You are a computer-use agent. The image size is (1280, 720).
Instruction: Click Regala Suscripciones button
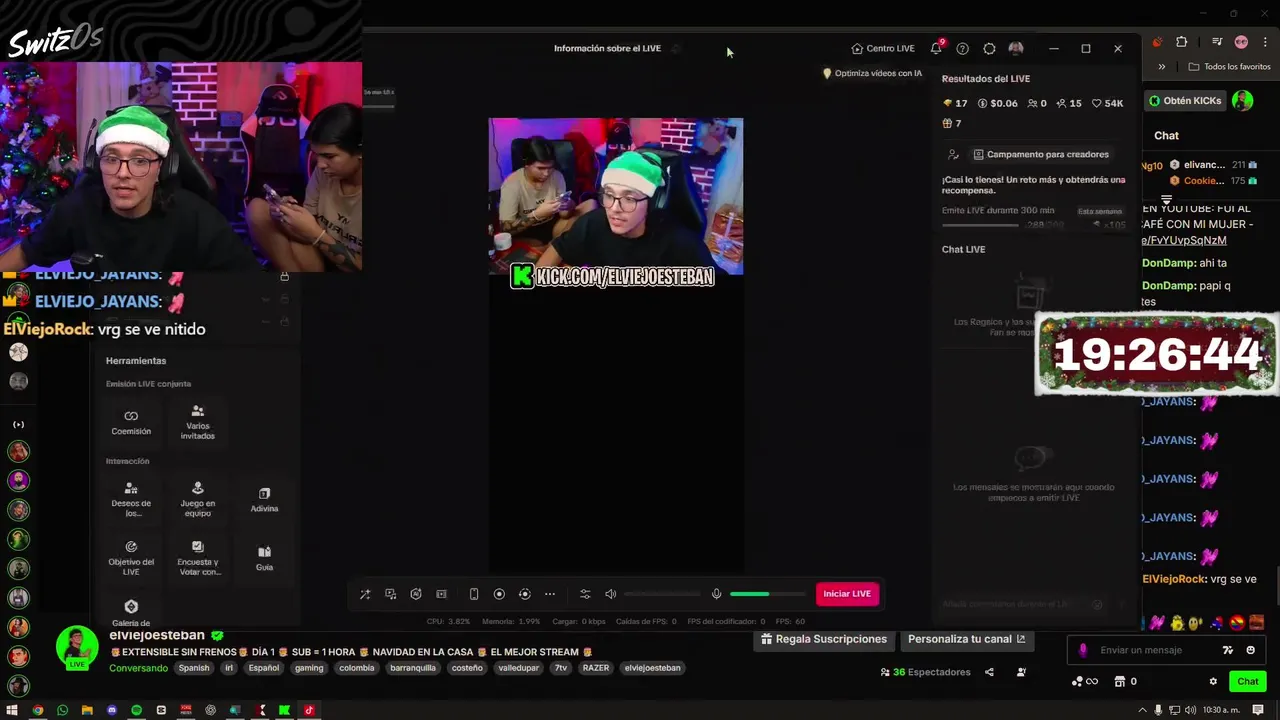[824, 639]
